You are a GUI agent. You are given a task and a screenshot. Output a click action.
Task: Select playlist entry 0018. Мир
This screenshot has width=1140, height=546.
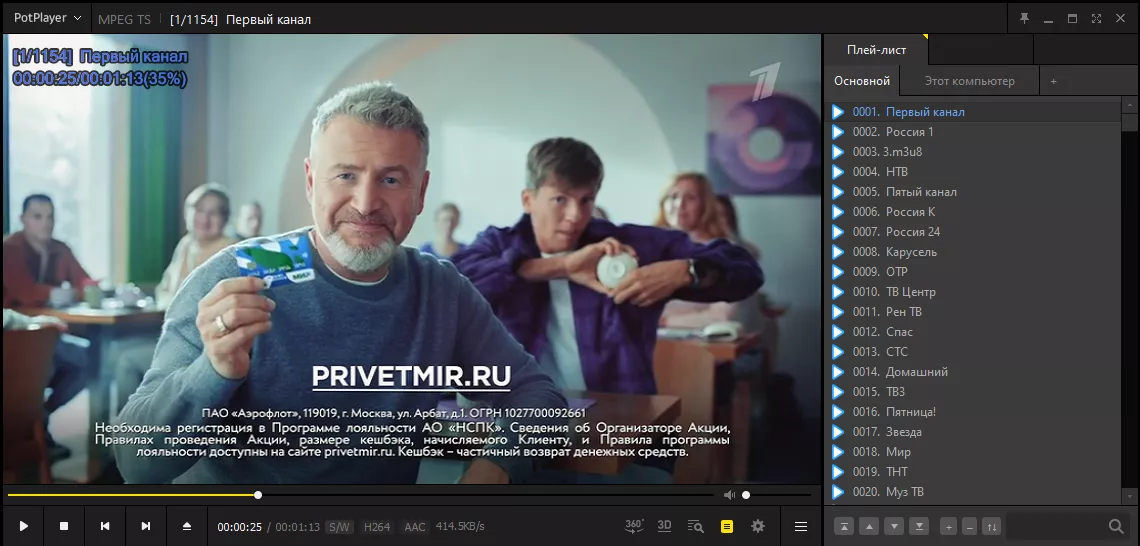(974, 452)
